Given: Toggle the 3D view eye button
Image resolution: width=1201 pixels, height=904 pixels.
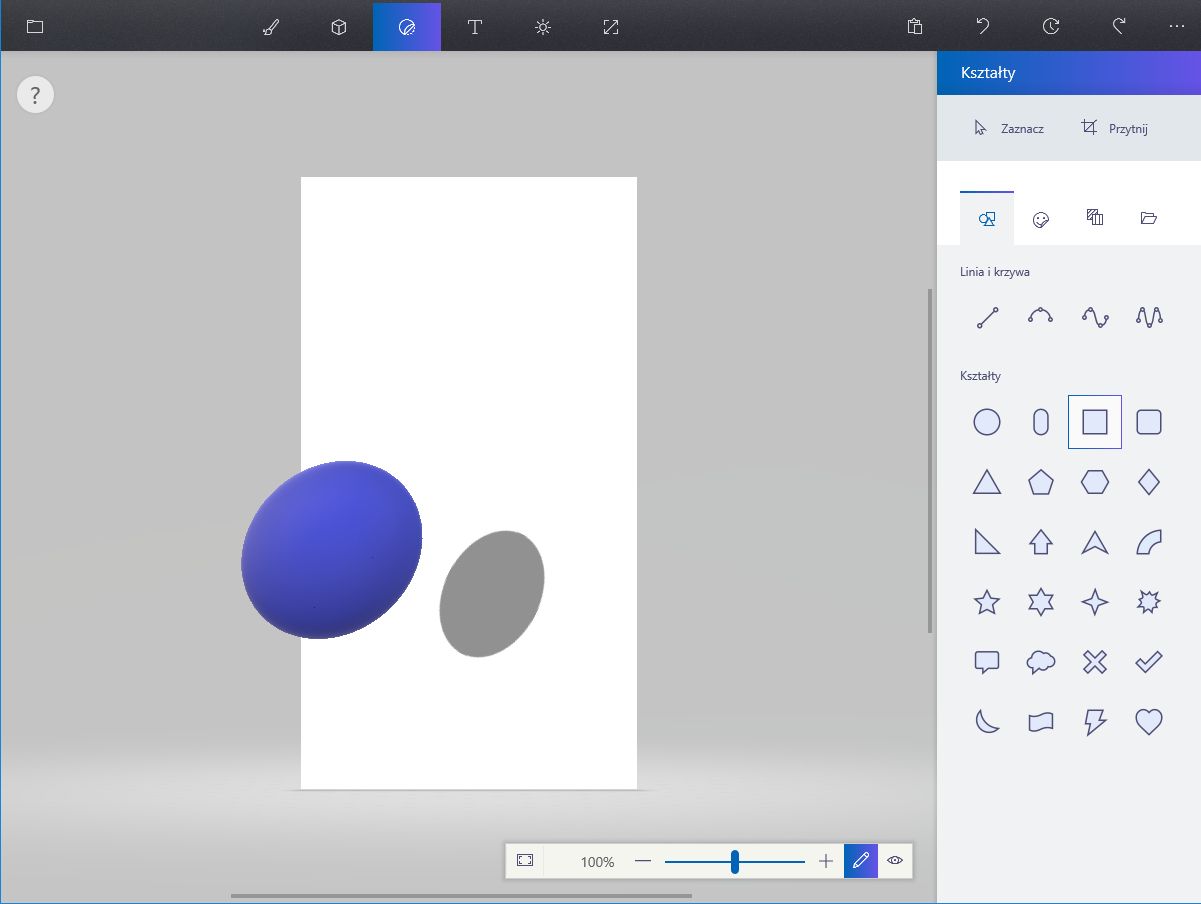Looking at the screenshot, I should [x=895, y=861].
